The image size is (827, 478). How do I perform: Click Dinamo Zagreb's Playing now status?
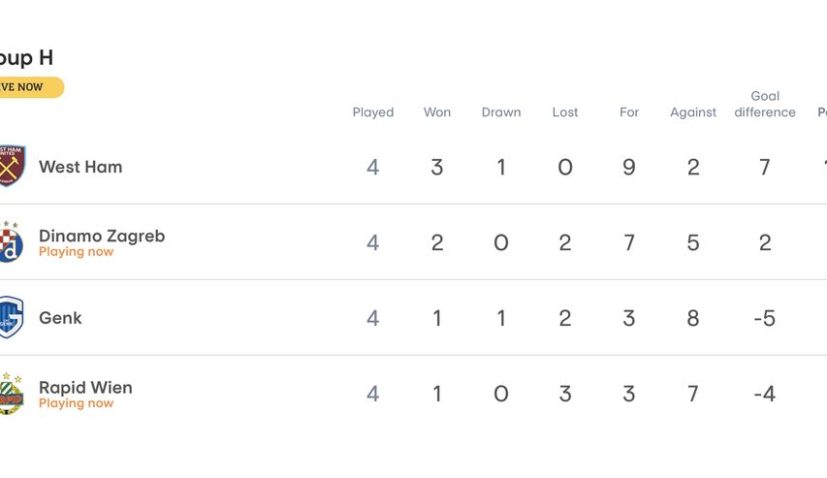[76, 252]
